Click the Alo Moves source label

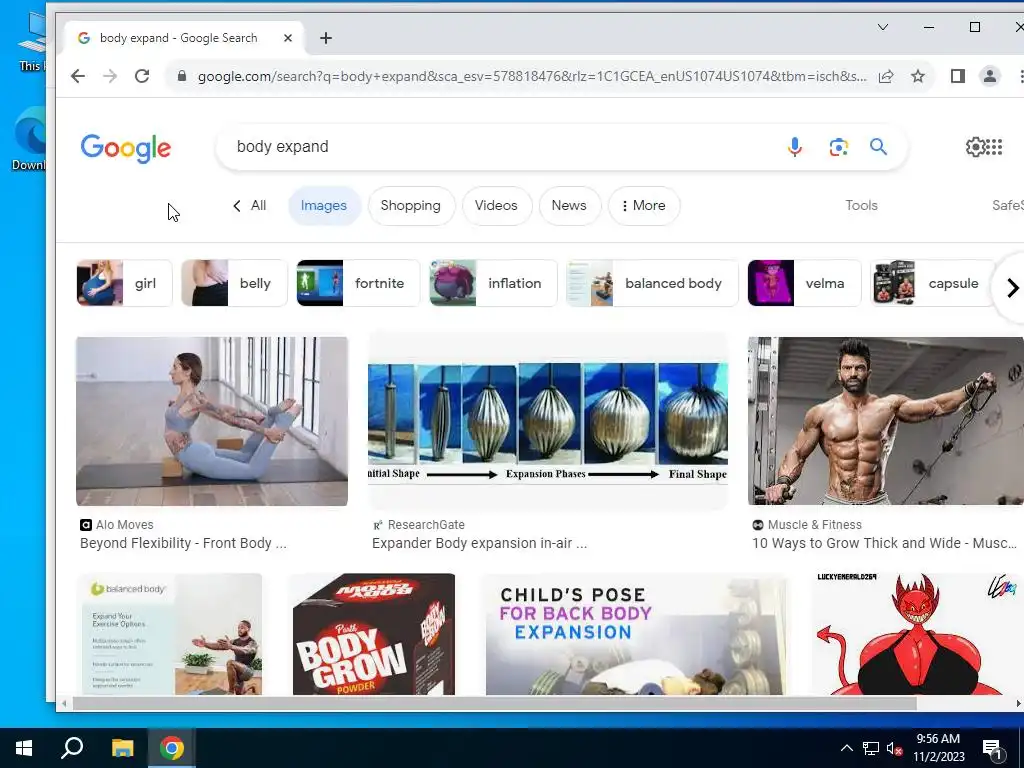117,524
